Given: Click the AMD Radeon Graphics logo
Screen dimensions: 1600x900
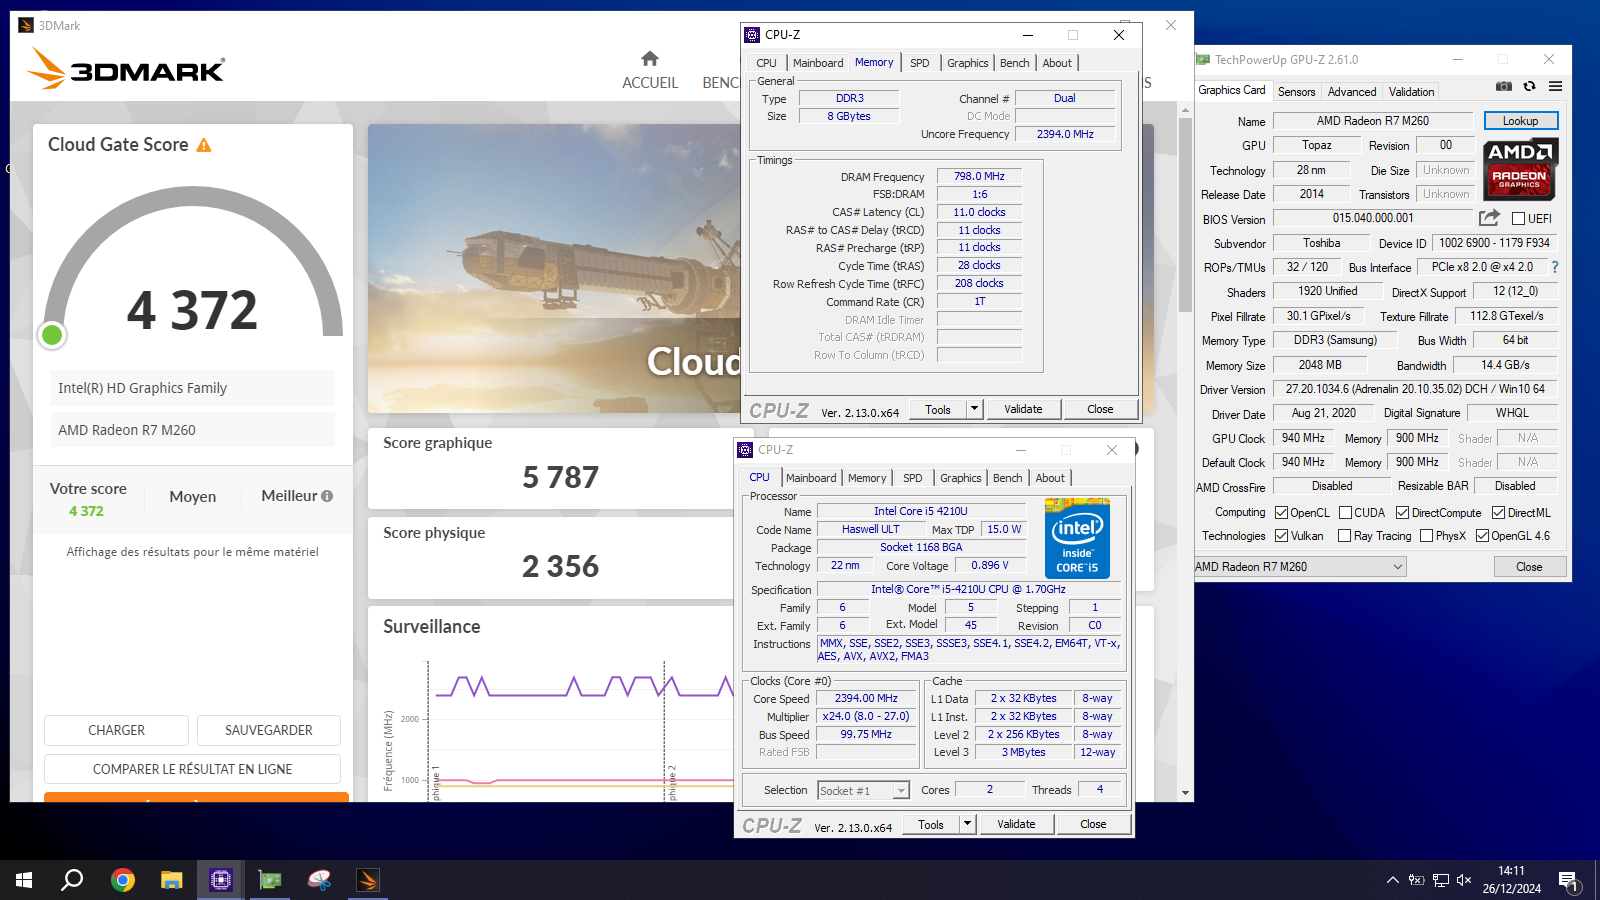Looking at the screenshot, I should pyautogui.click(x=1520, y=168).
